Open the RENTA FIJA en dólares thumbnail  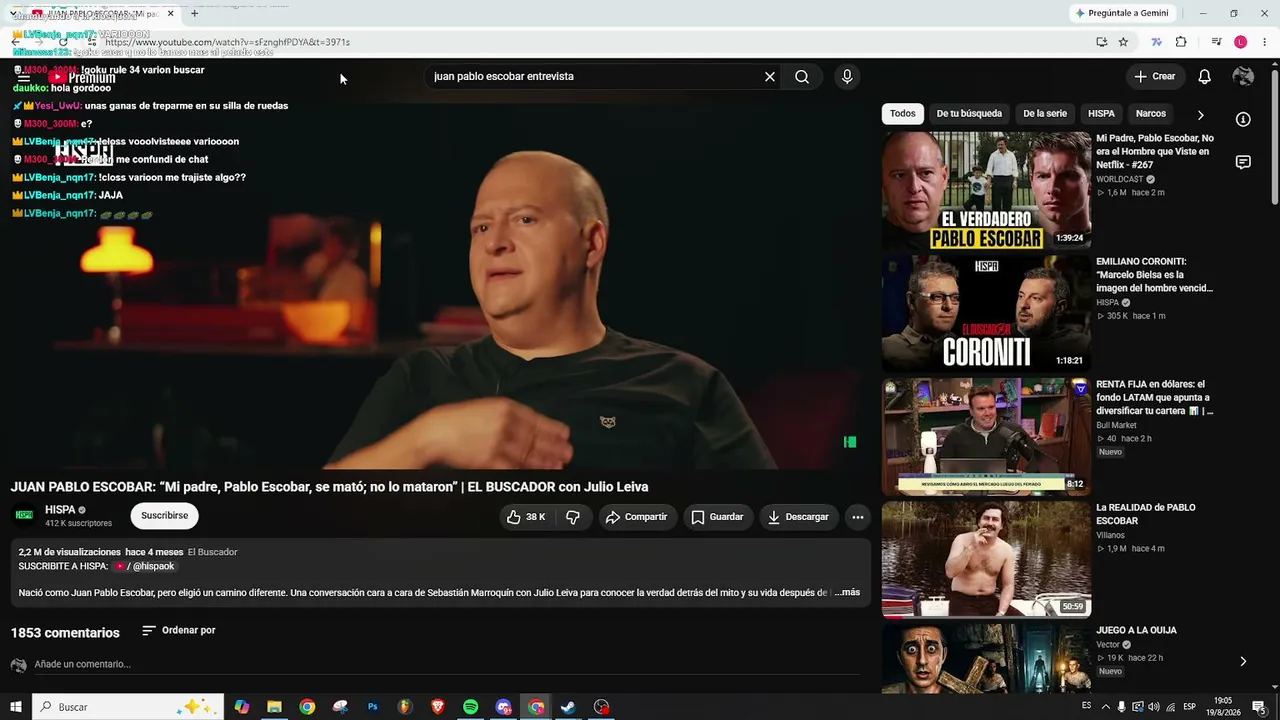[986, 437]
